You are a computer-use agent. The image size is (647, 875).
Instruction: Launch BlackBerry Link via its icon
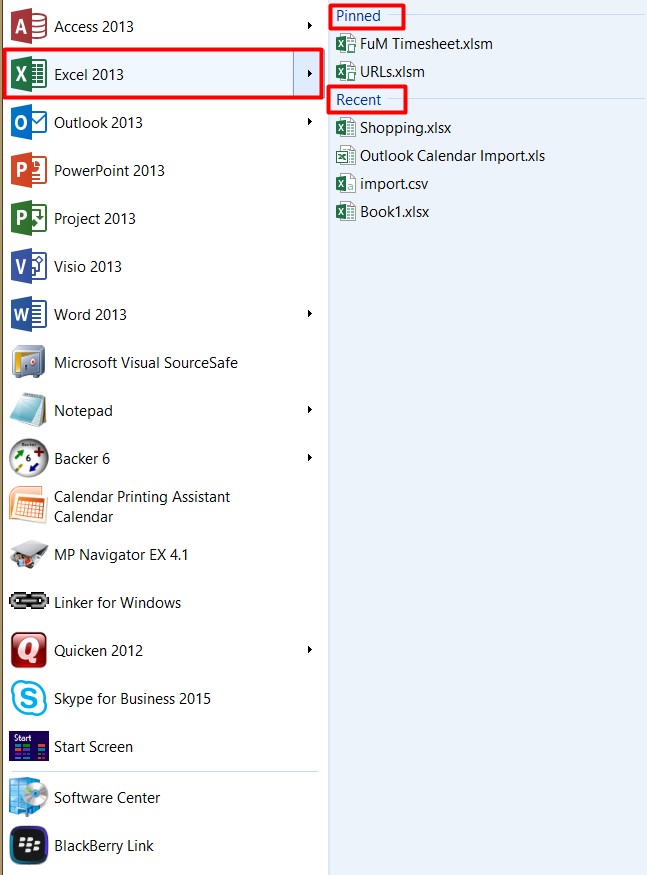(28, 845)
